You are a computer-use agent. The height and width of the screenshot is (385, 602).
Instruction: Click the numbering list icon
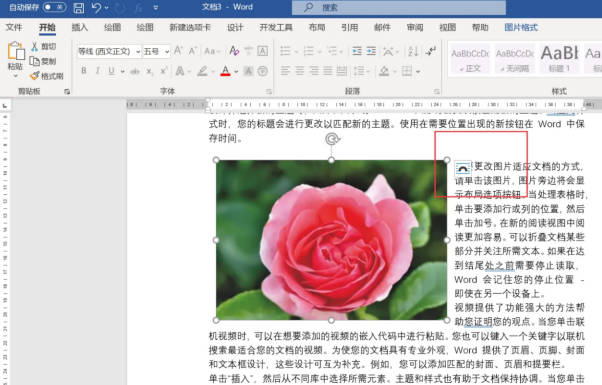click(308, 51)
